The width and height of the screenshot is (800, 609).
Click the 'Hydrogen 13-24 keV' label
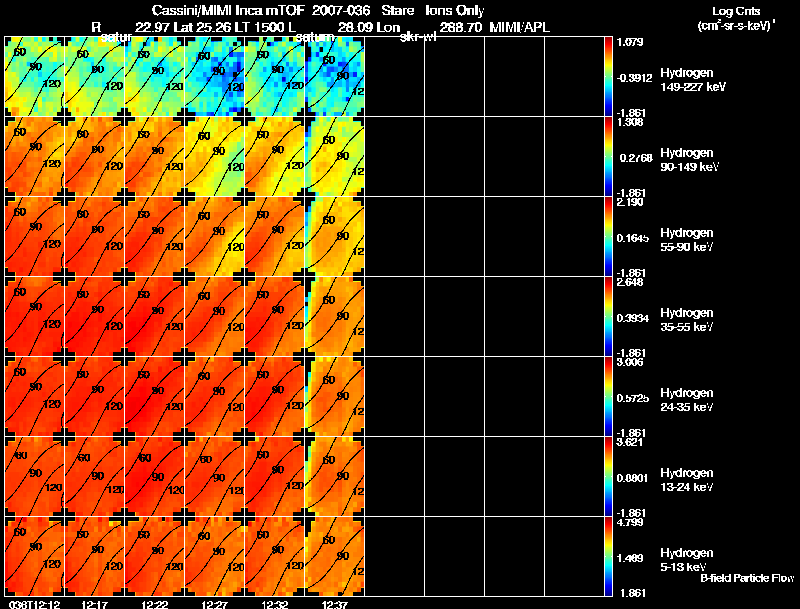coord(687,480)
